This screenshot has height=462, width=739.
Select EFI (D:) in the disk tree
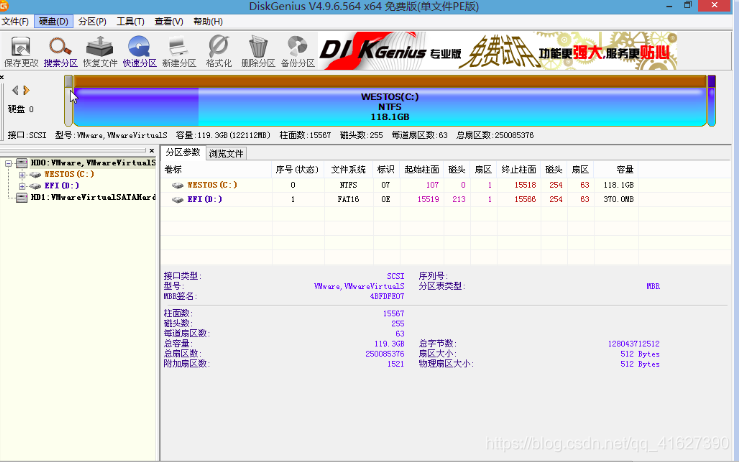(62, 185)
